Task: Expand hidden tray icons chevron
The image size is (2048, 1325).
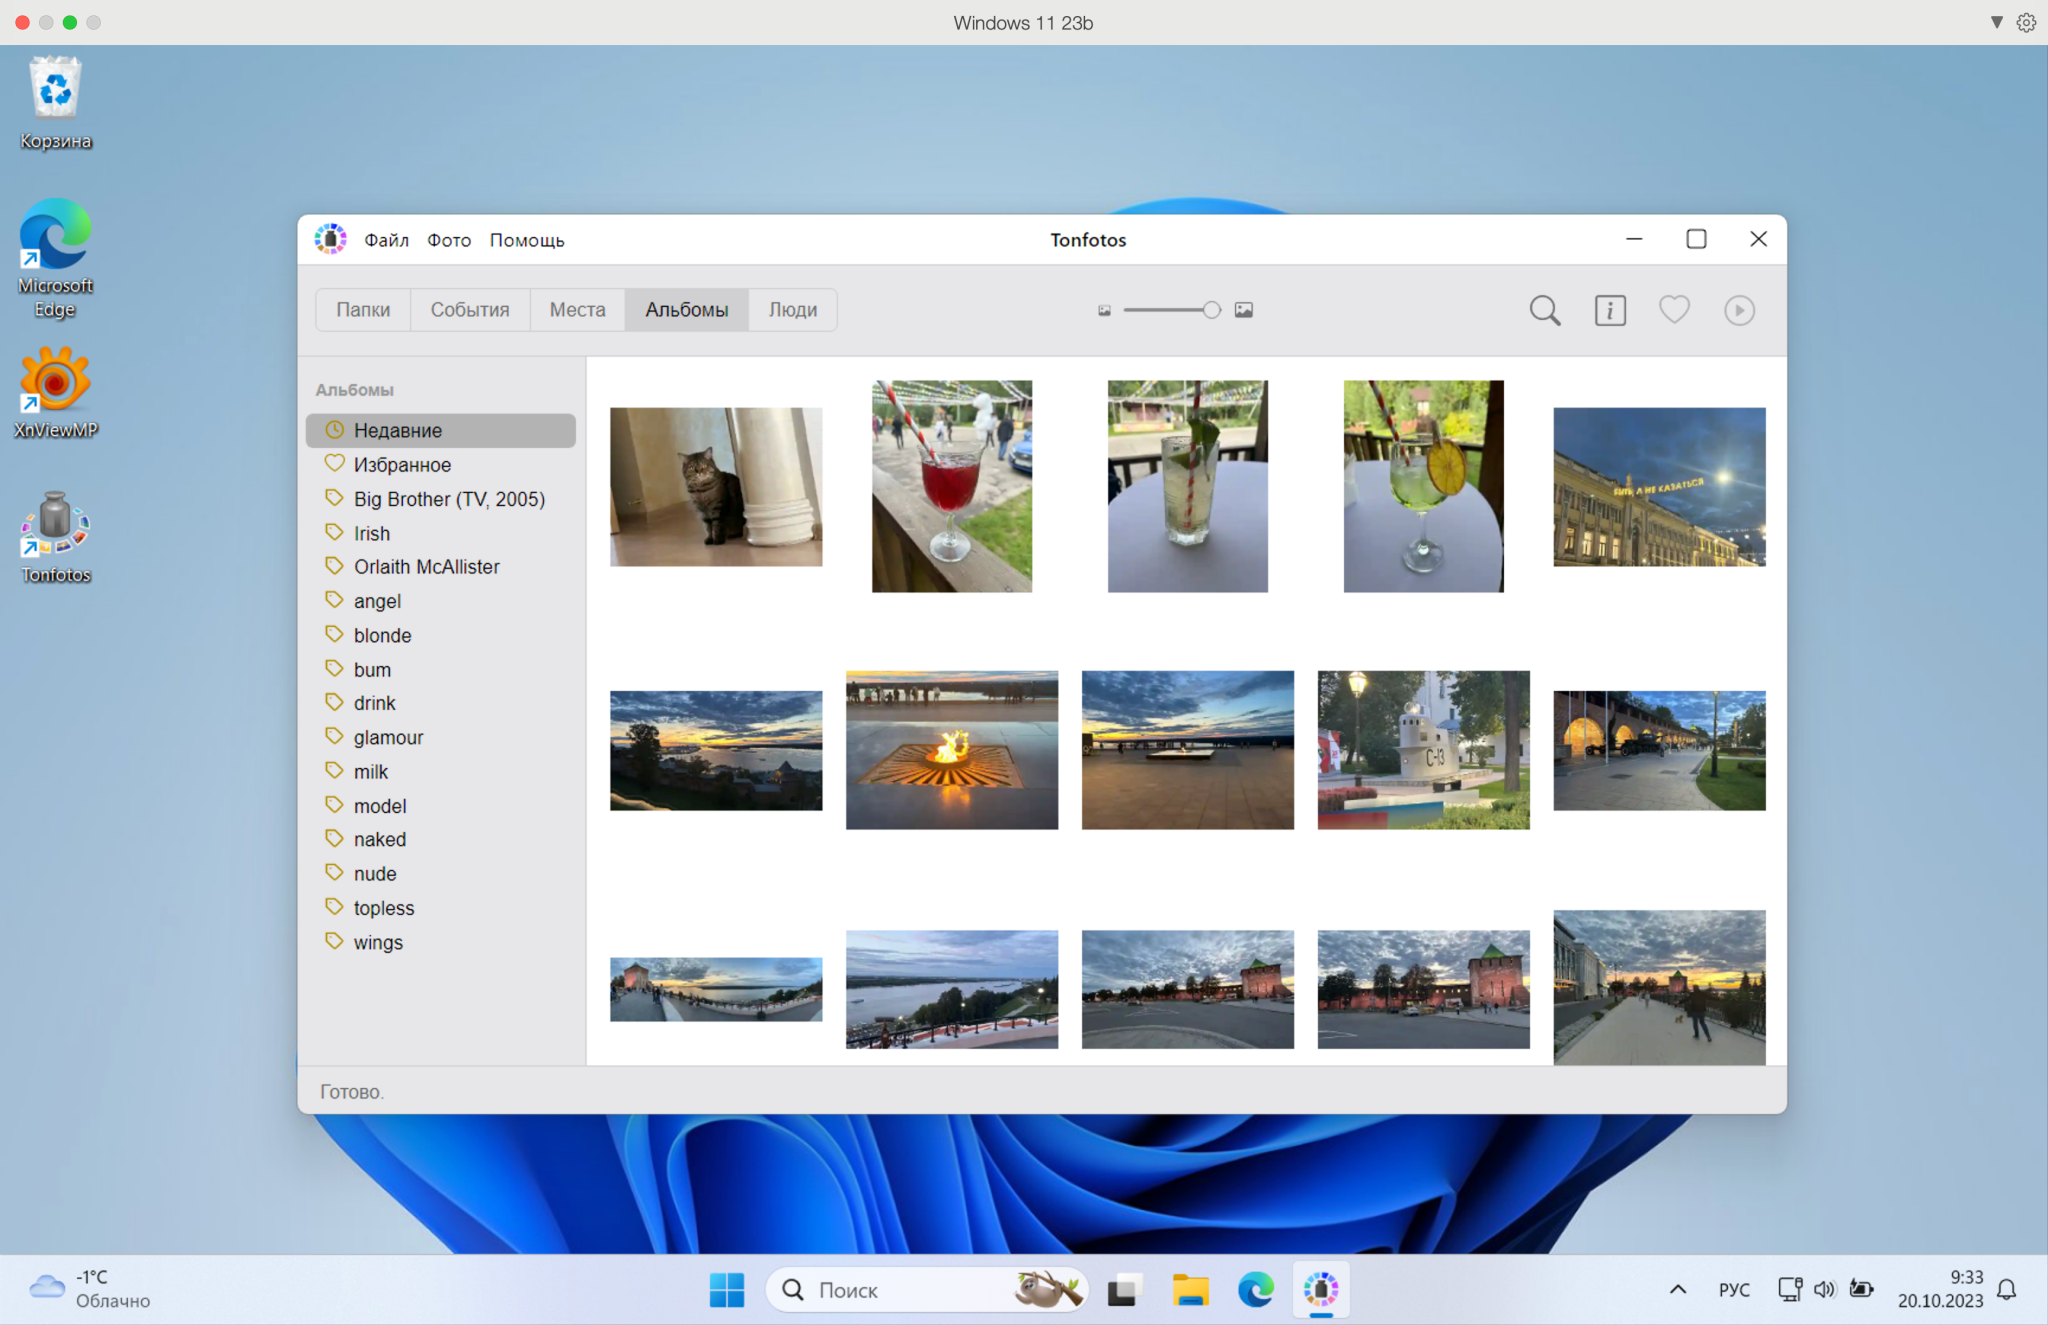Action: (1678, 1290)
